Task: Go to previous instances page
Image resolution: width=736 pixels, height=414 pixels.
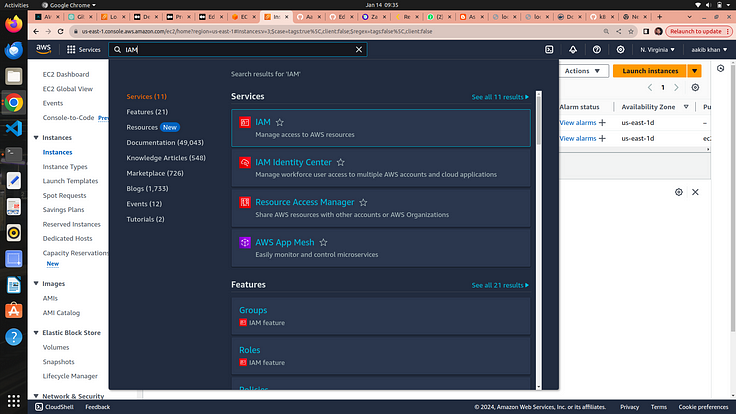Action: 650,87
